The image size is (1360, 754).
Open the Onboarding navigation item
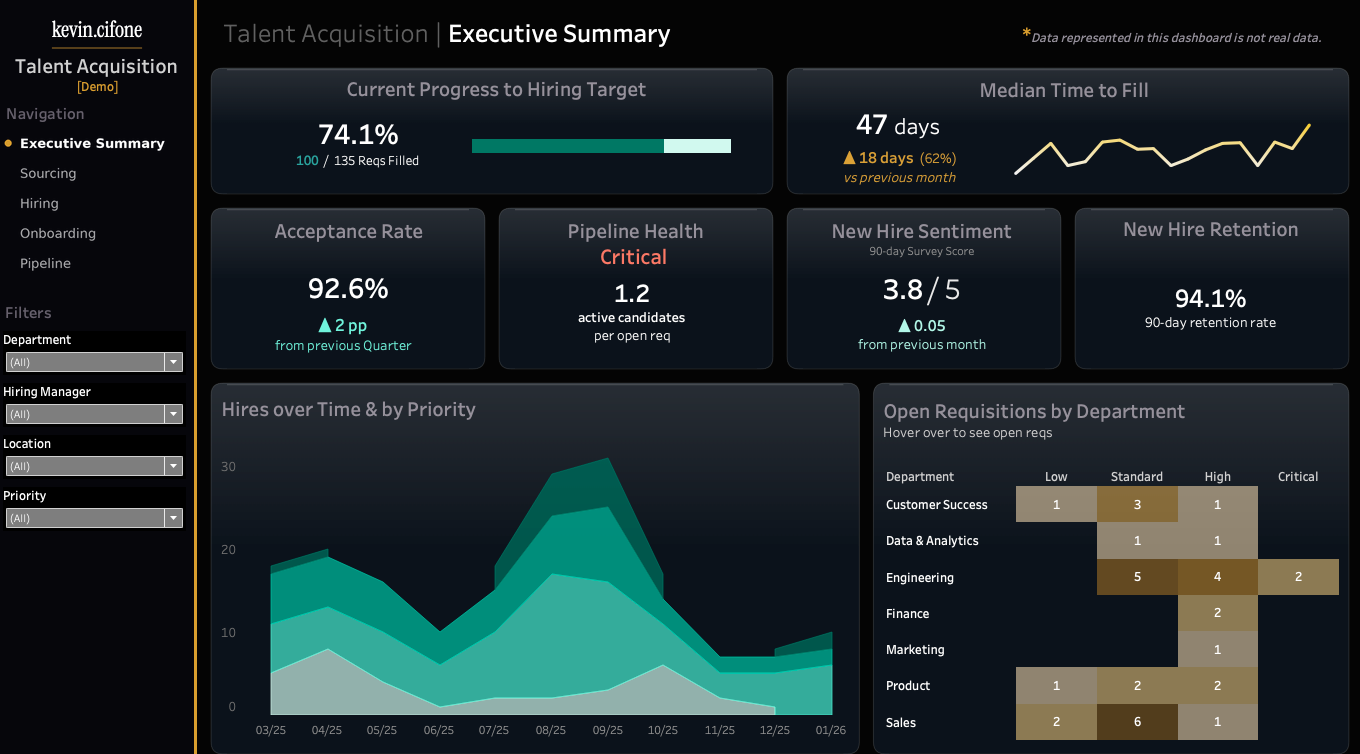click(58, 233)
